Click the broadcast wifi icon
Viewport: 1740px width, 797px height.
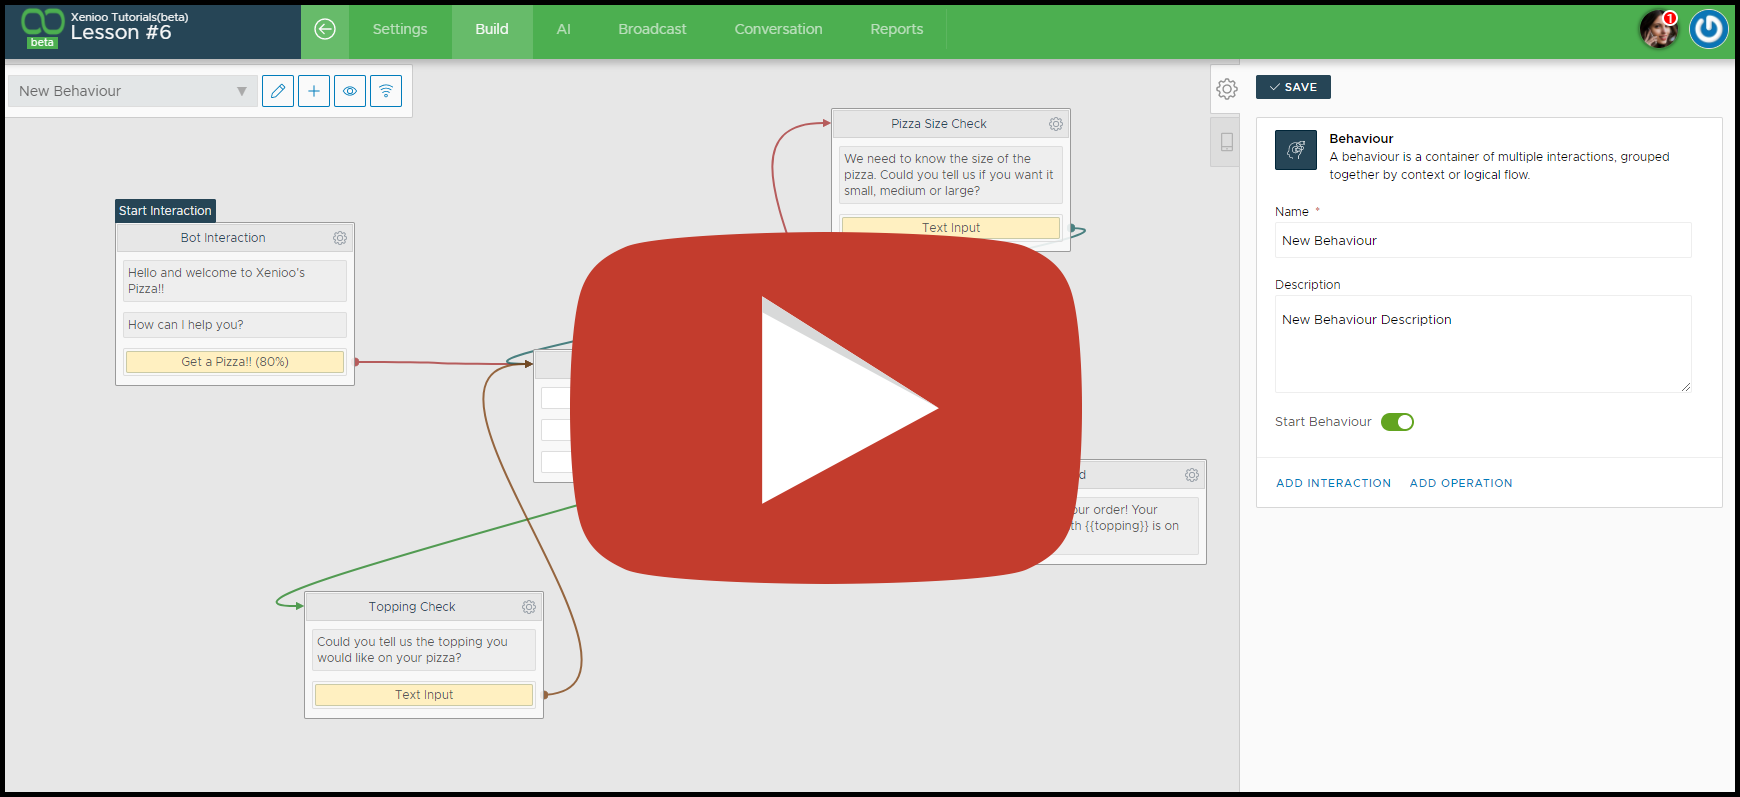386,91
